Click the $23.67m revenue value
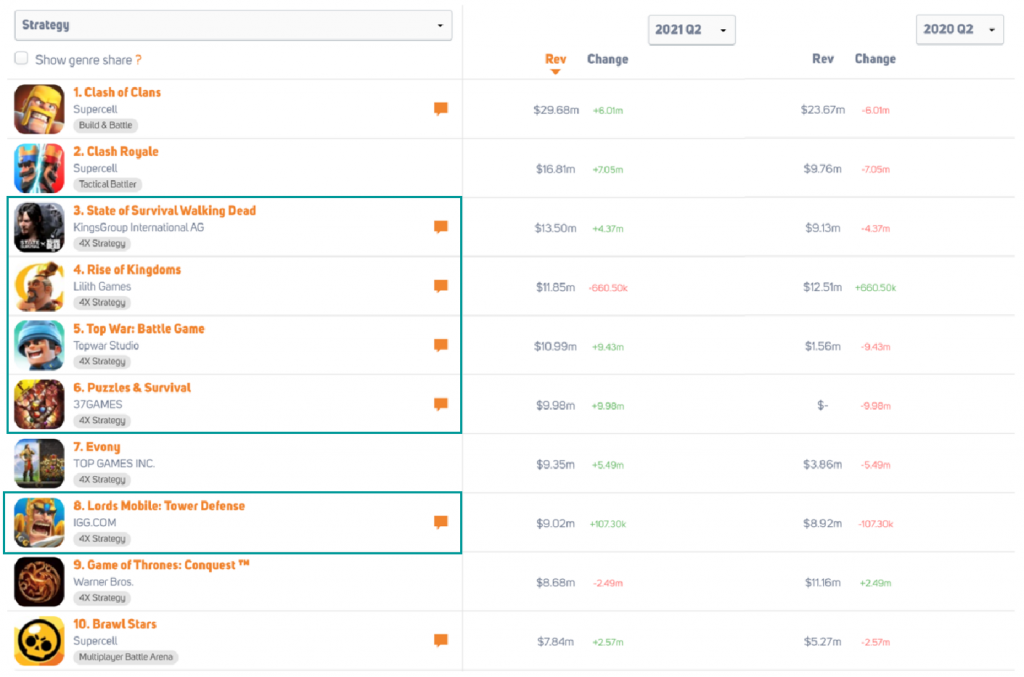 point(823,110)
